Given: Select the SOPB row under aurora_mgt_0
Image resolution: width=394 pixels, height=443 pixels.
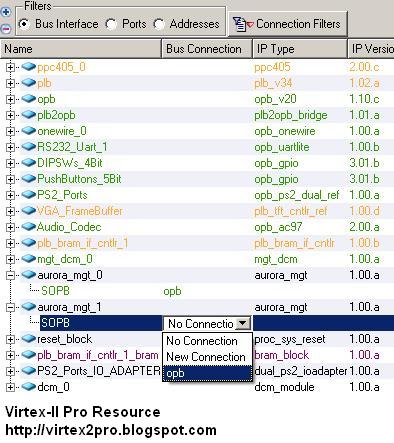Looking at the screenshot, I should [x=55, y=291].
